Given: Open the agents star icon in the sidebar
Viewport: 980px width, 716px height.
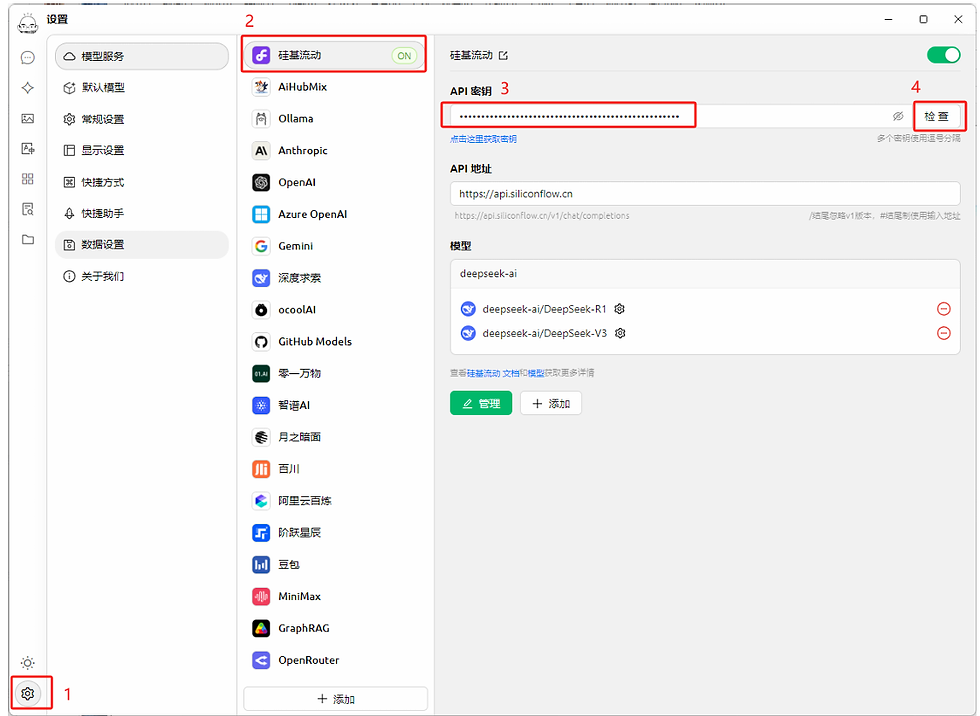Looking at the screenshot, I should pos(28,88).
